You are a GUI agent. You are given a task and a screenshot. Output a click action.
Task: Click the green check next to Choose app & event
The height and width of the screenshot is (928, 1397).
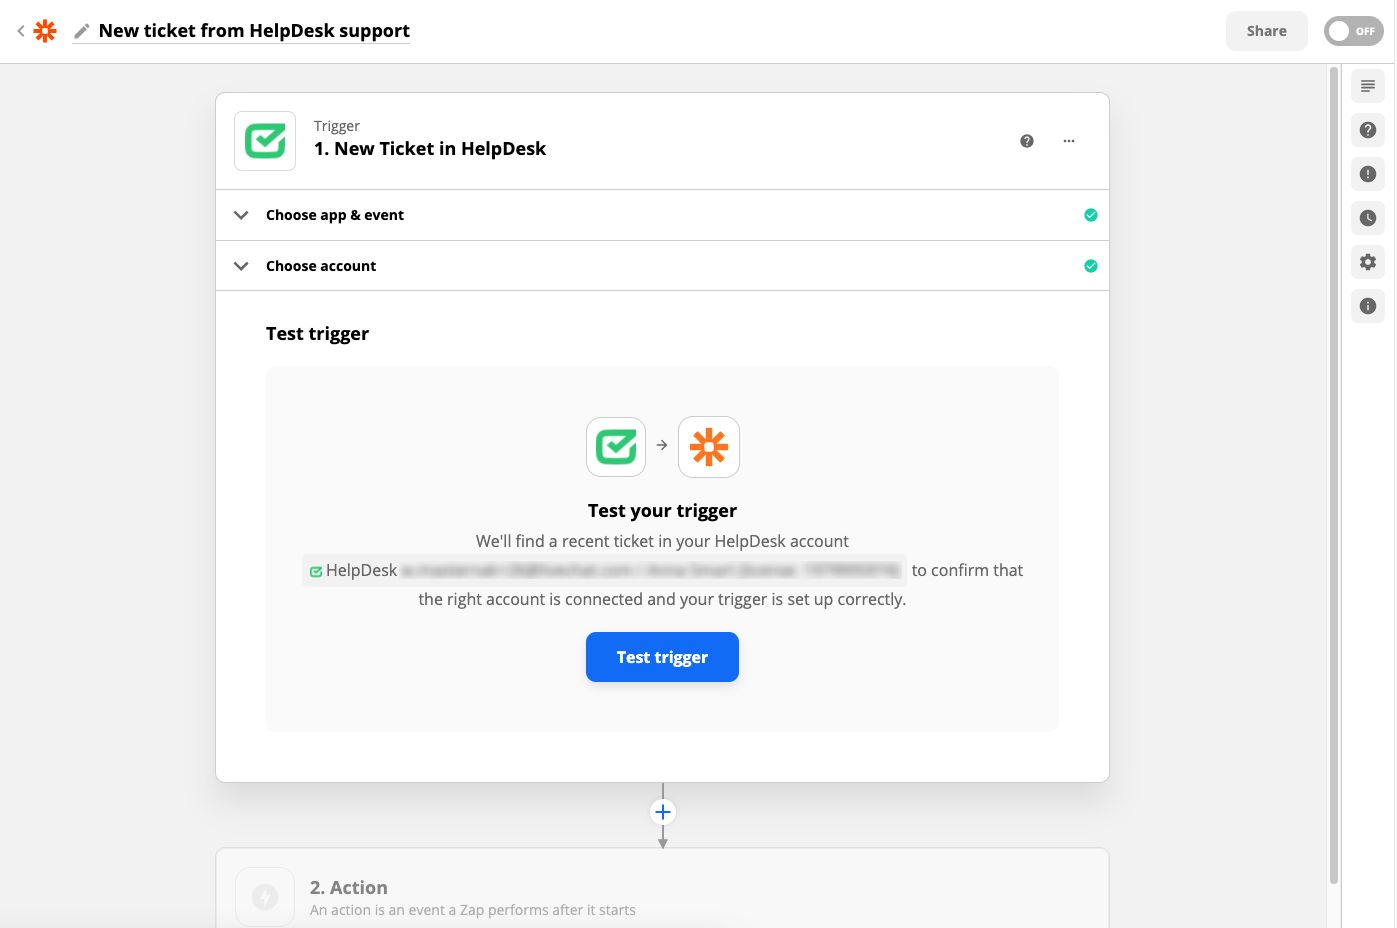(1090, 215)
